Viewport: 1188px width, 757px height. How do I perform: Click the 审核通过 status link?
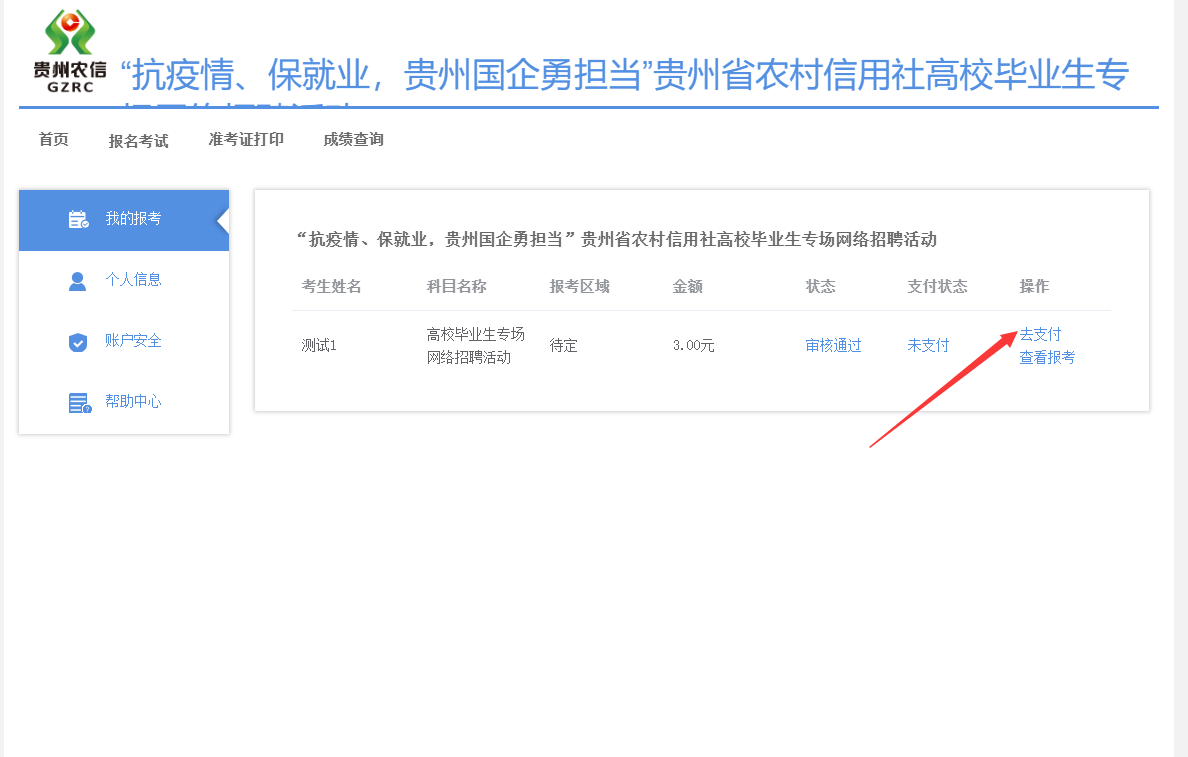click(833, 346)
